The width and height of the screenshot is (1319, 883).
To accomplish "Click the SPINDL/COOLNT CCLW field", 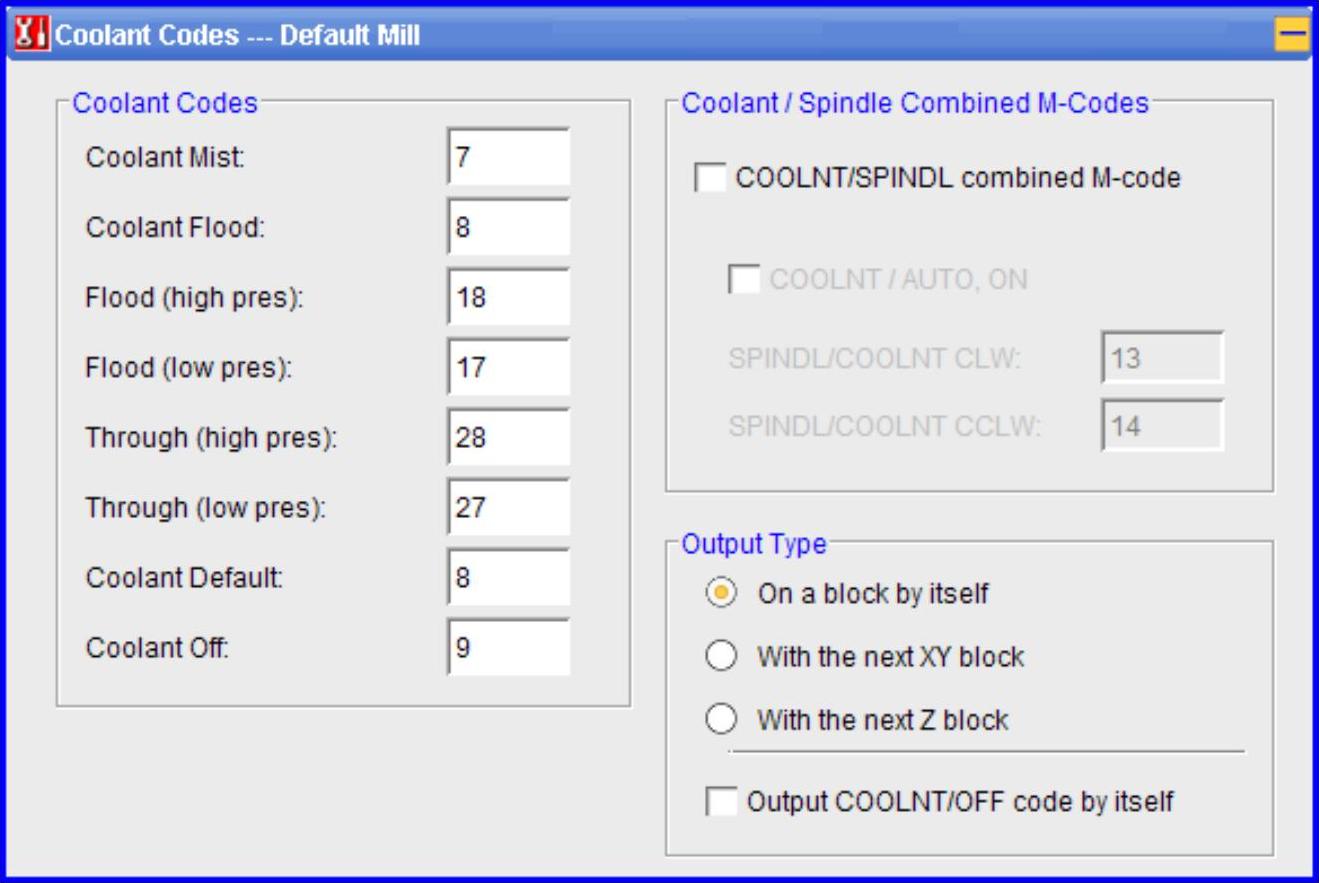I will click(1163, 427).
